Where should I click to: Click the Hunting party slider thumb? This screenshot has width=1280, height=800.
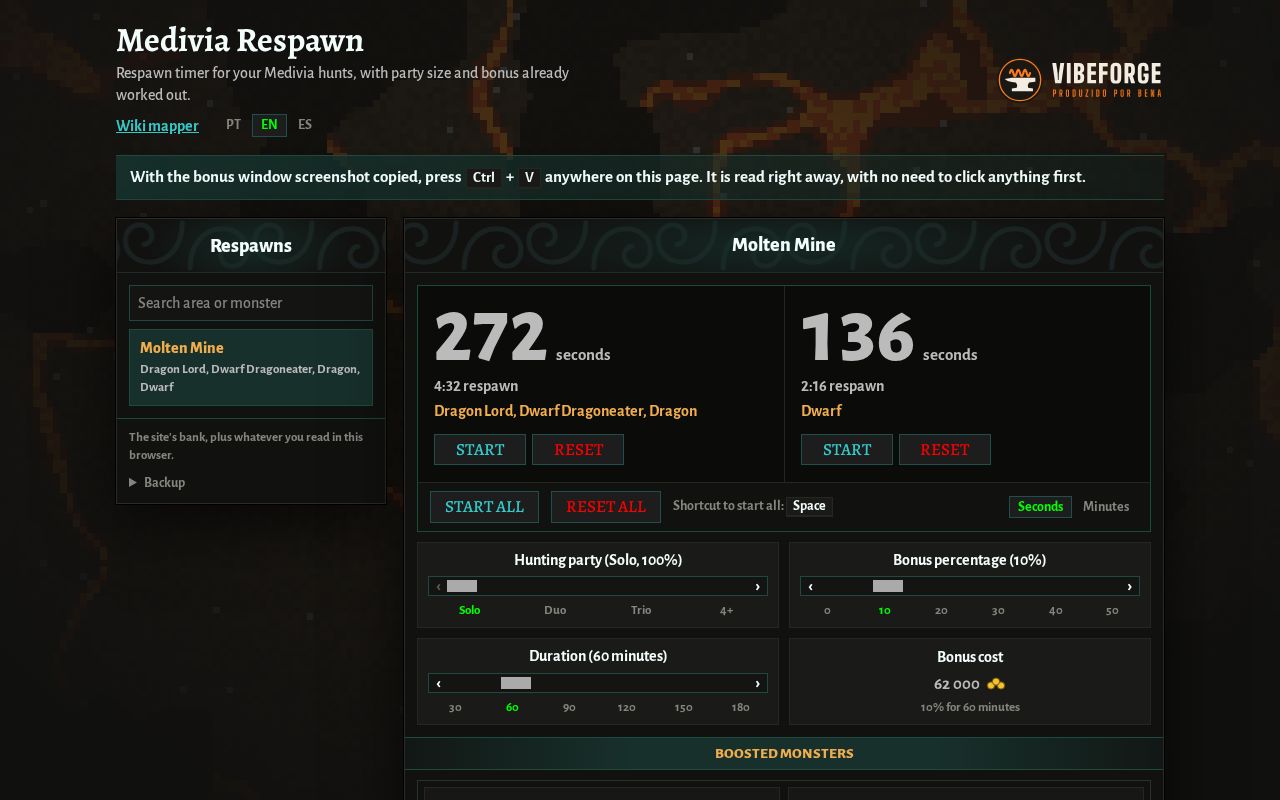coord(462,586)
